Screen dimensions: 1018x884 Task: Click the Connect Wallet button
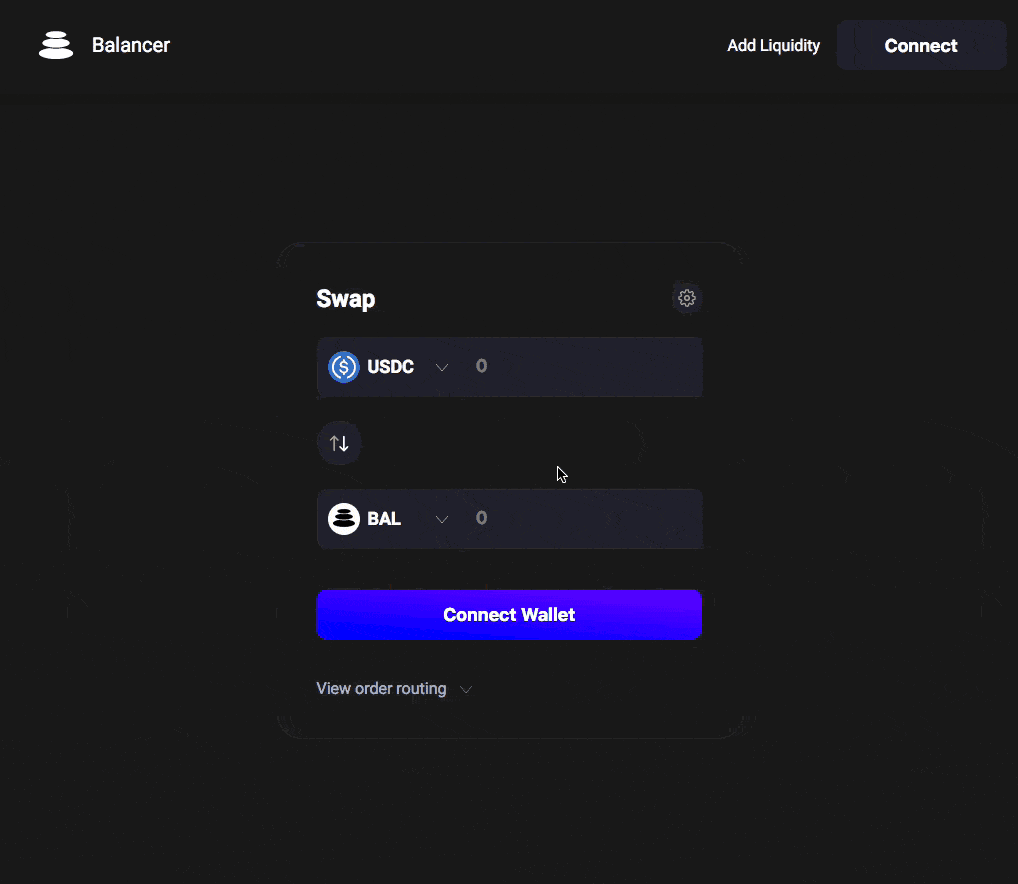(509, 615)
